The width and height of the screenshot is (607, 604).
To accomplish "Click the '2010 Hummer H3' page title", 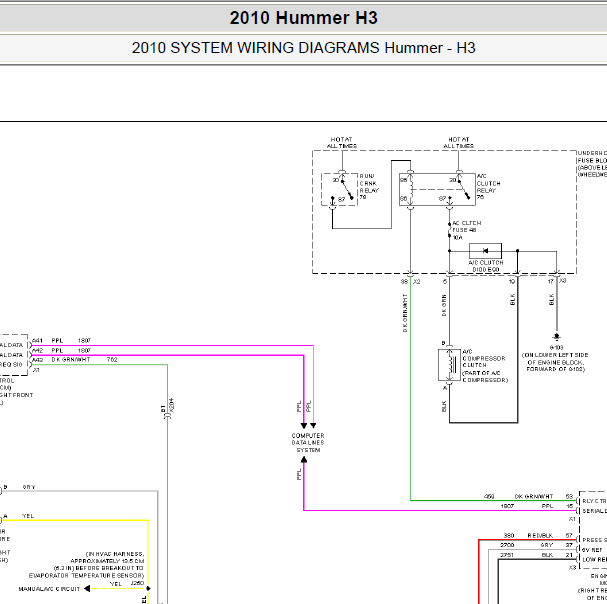I will [x=304, y=18].
